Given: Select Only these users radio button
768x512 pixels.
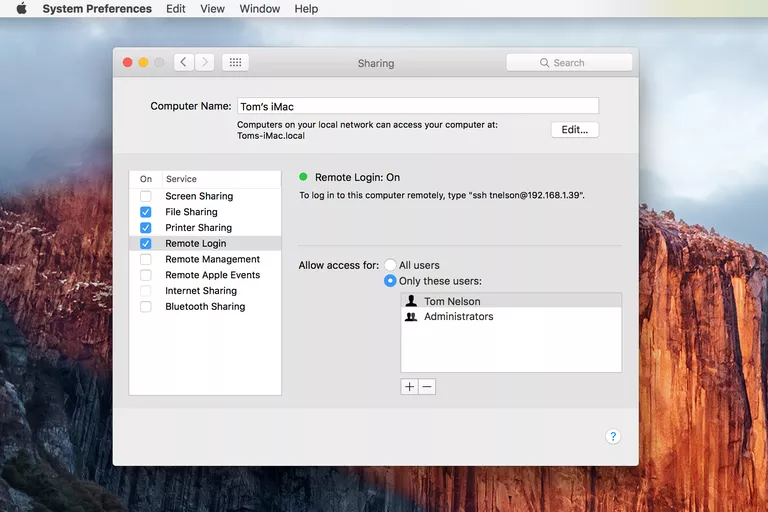Looking at the screenshot, I should (x=390, y=281).
